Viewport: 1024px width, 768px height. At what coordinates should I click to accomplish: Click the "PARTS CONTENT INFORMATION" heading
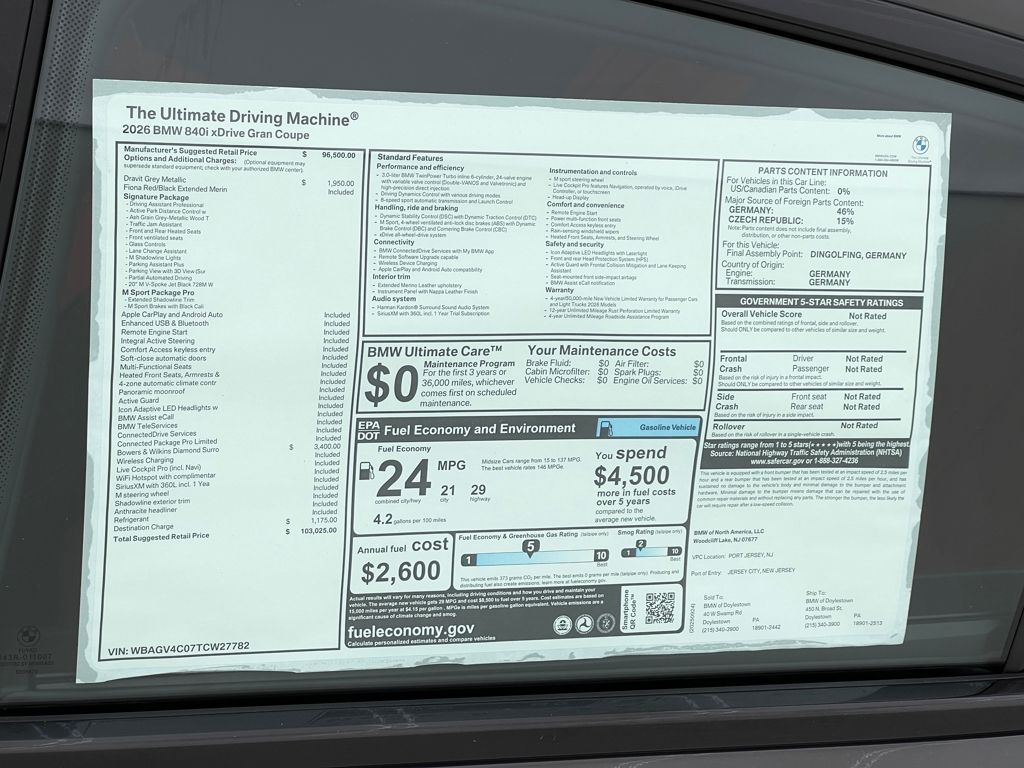point(822,173)
